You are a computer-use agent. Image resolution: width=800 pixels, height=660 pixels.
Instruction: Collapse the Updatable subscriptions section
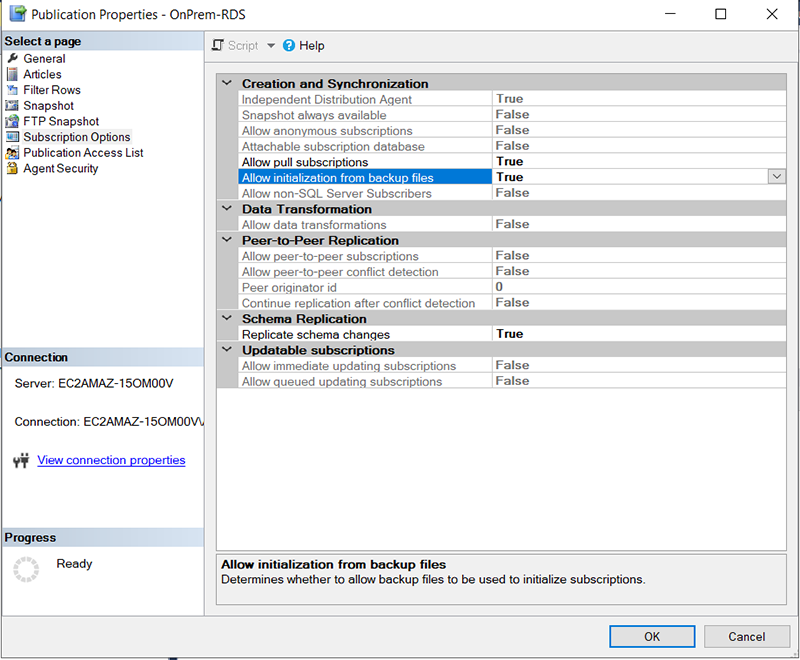click(x=227, y=350)
